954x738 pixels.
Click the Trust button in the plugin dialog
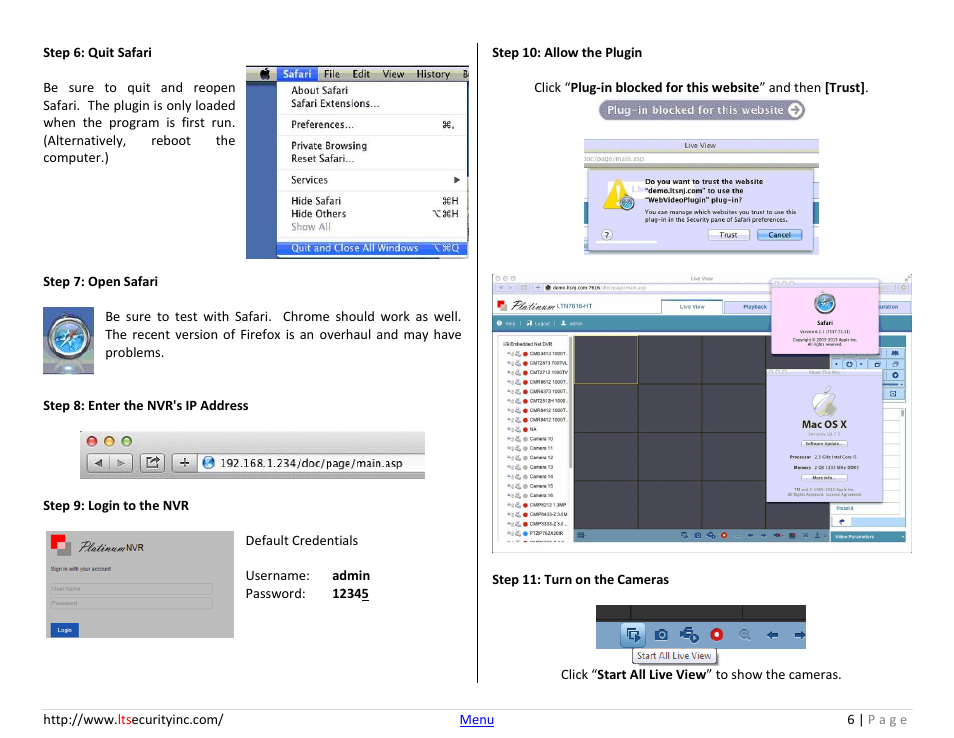click(728, 235)
